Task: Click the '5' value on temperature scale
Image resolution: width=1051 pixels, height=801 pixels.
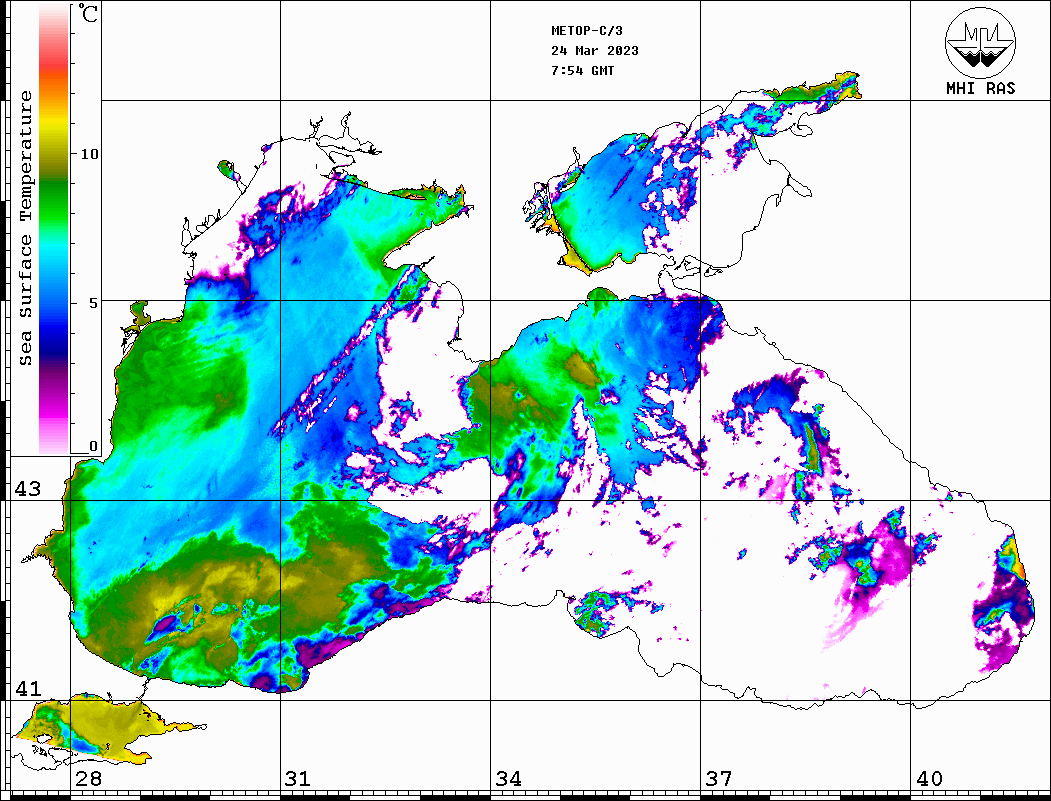Action: tap(94, 303)
